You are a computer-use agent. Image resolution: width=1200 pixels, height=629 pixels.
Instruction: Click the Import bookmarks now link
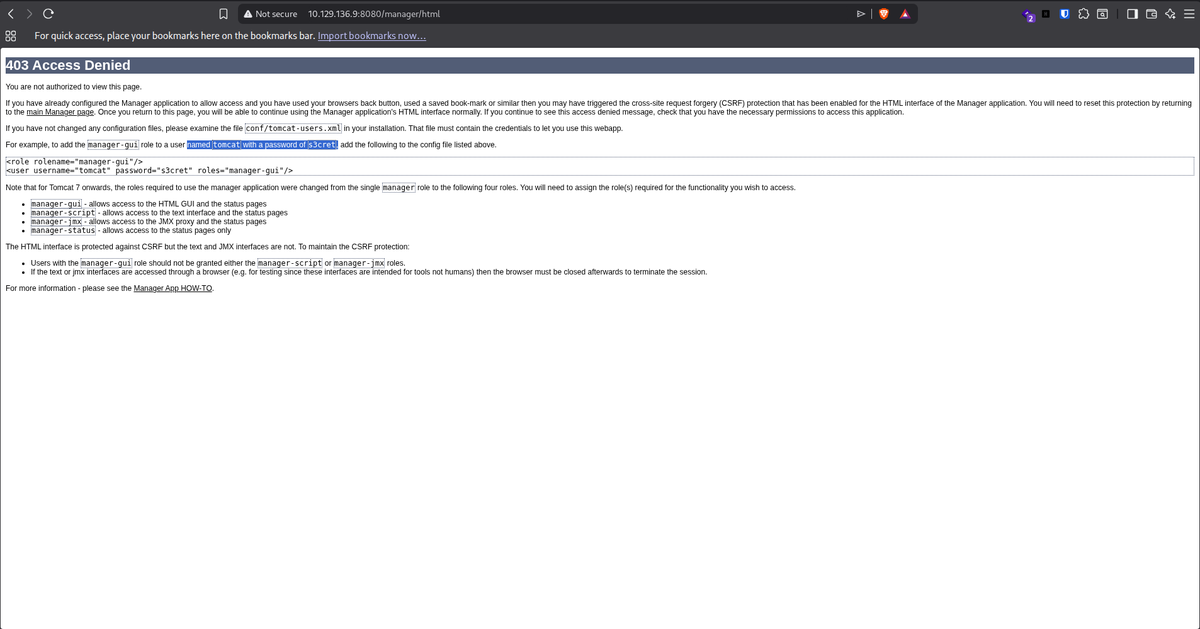[x=372, y=36]
